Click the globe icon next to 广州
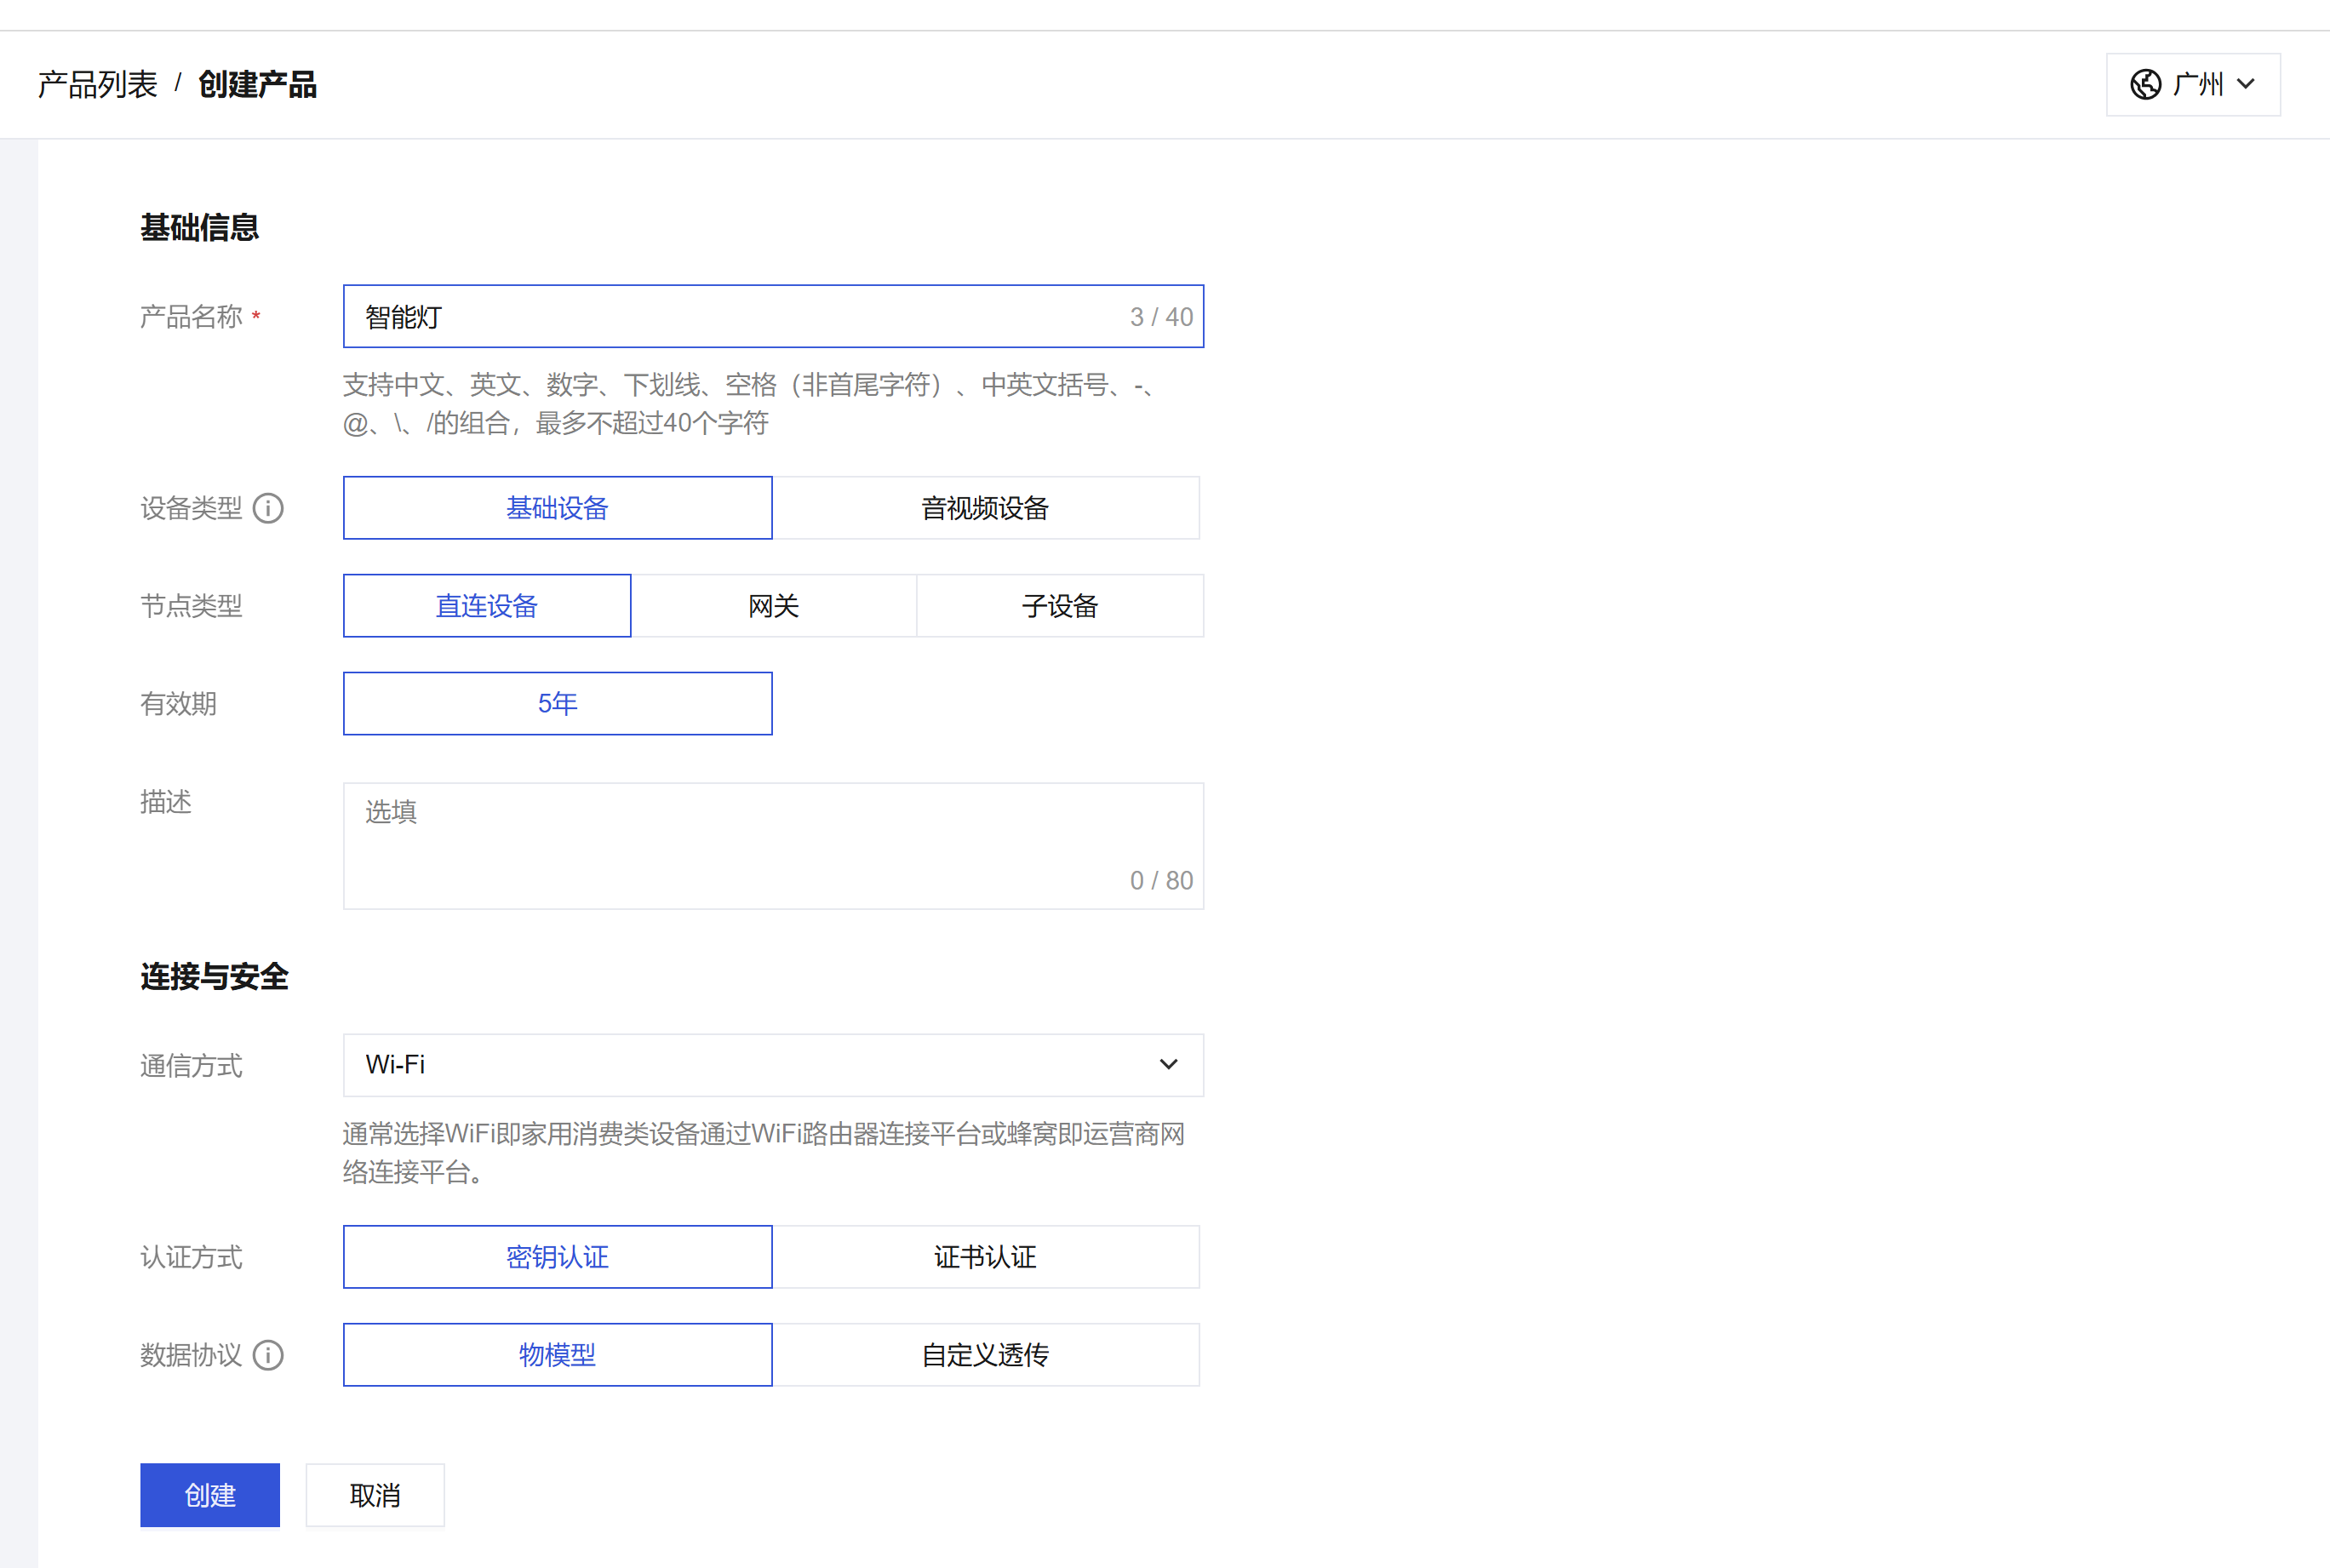Screen dimensions: 2330x1568 (2145, 85)
